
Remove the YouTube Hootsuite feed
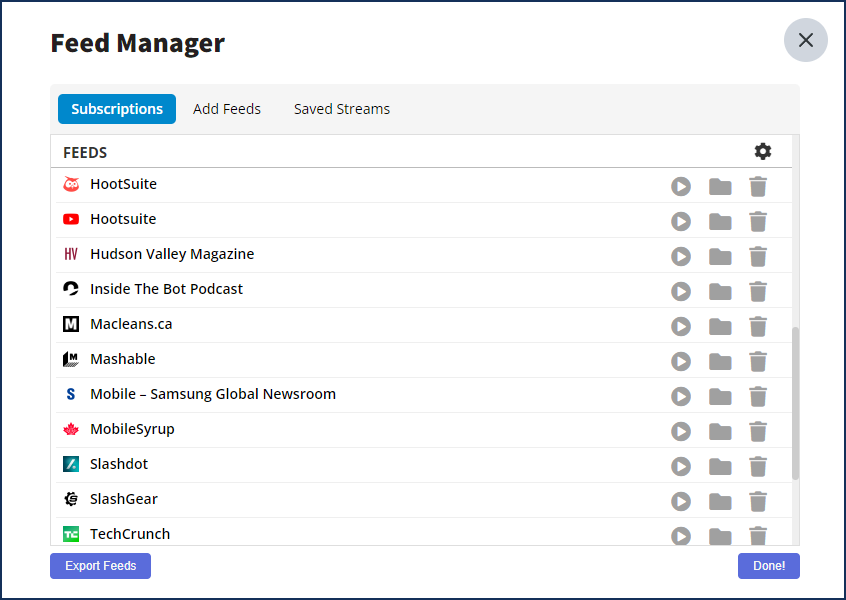click(x=758, y=221)
